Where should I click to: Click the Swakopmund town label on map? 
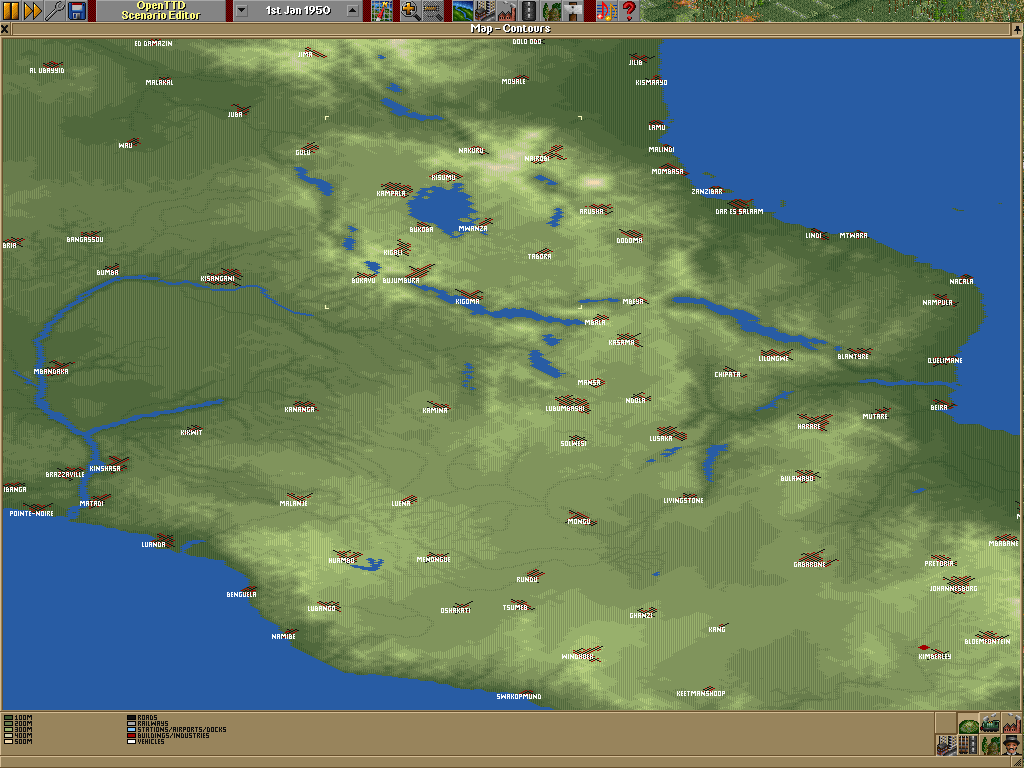[519, 697]
